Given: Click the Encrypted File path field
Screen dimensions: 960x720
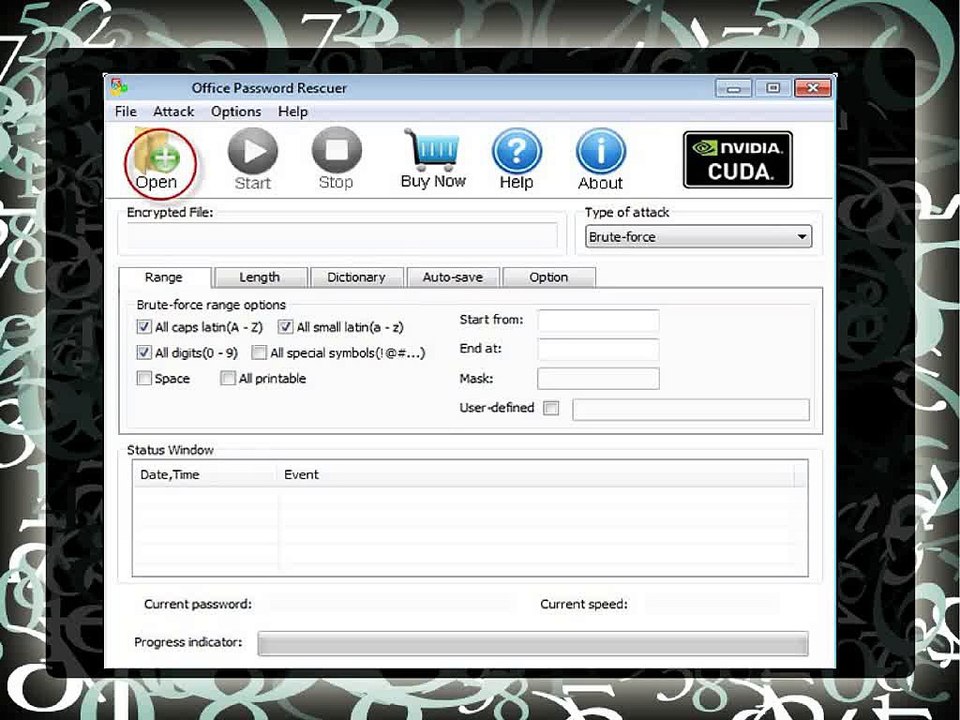Looking at the screenshot, I should point(342,236).
